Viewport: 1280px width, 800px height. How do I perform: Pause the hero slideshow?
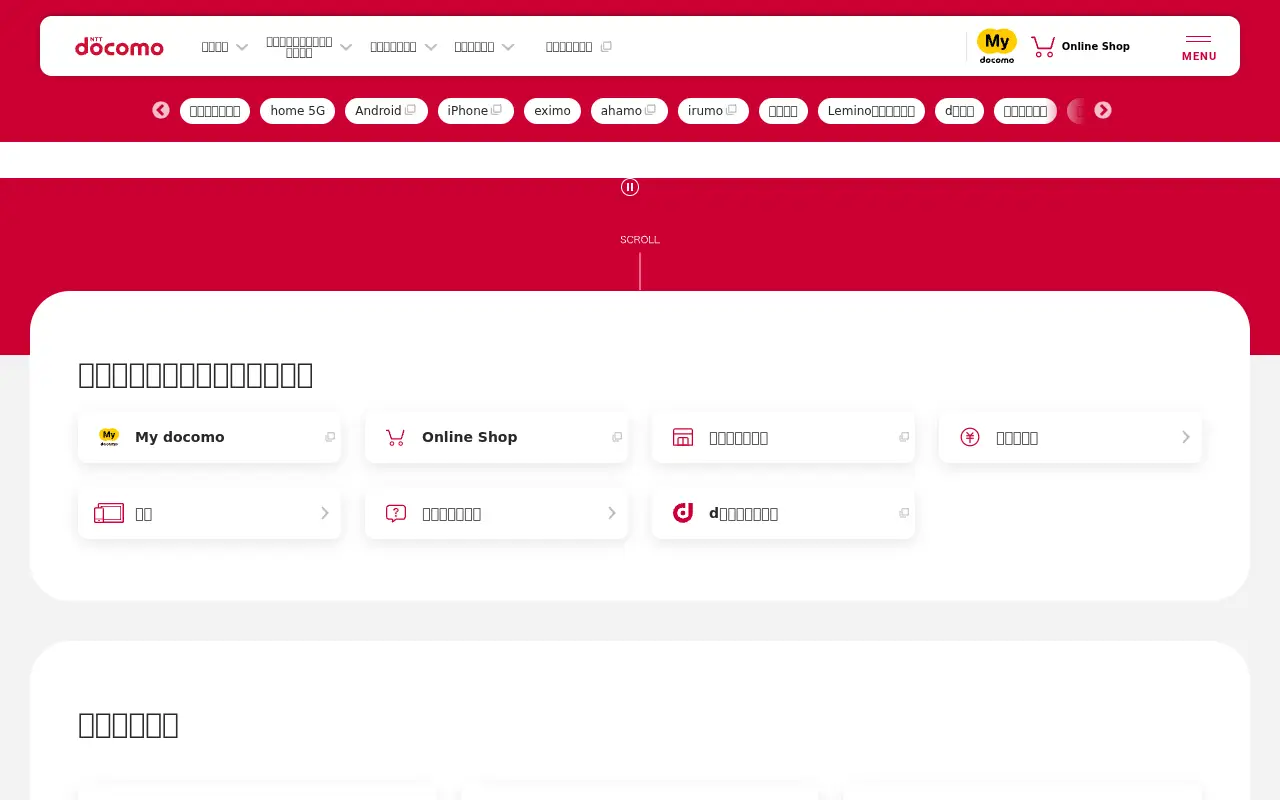pos(630,187)
